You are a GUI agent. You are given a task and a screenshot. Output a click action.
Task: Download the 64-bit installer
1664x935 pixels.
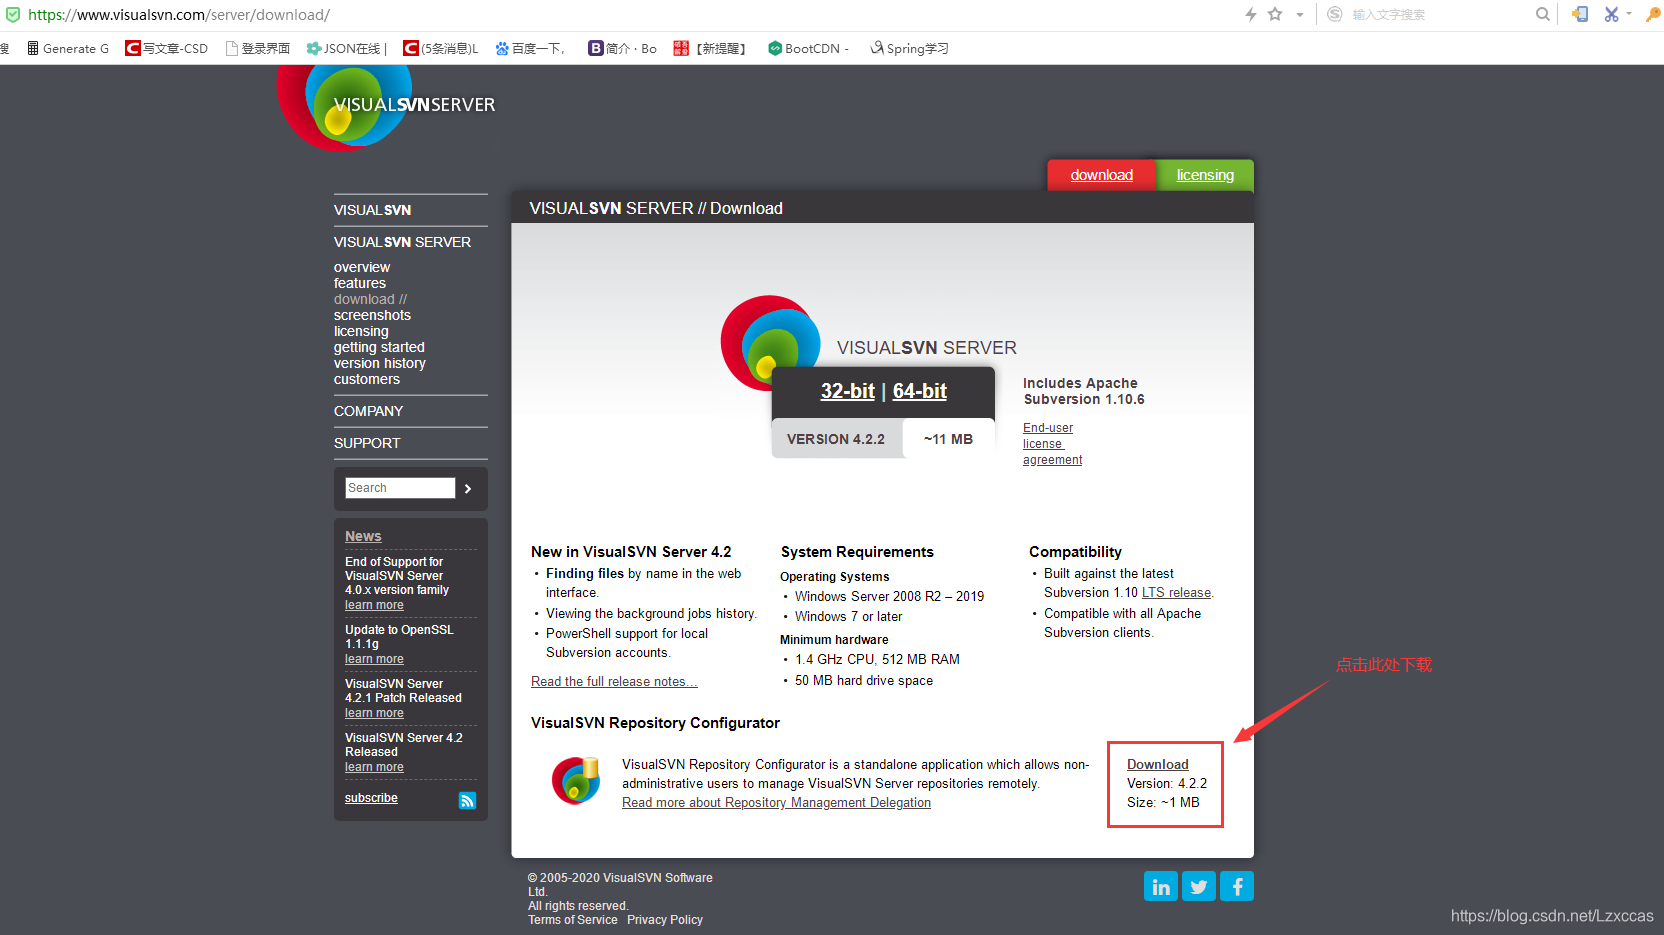(x=919, y=391)
